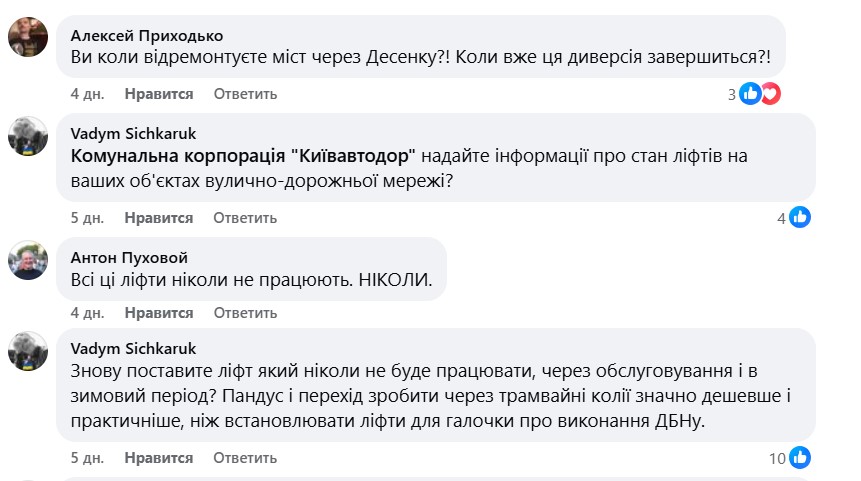861x481 pixels.
Task: Click Vadym's avatar beside the ДБНу comment
Action: tap(28, 351)
